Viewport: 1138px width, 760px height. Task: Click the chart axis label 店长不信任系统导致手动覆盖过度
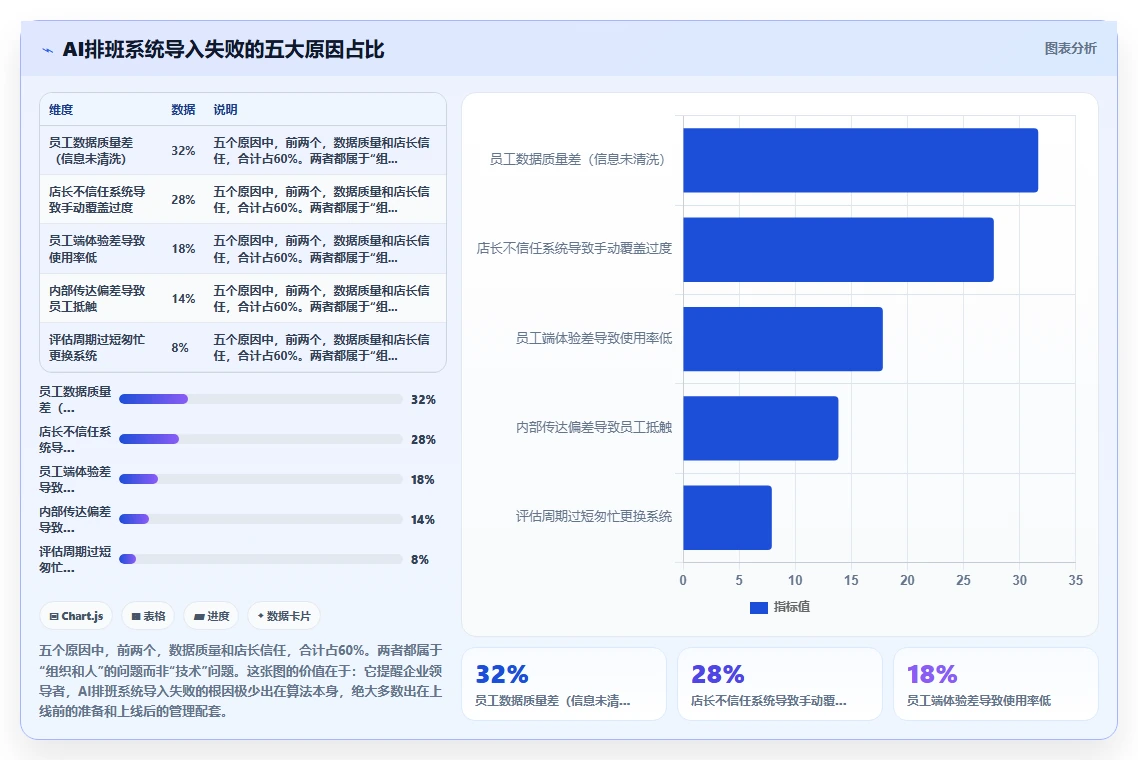pyautogui.click(x=574, y=248)
